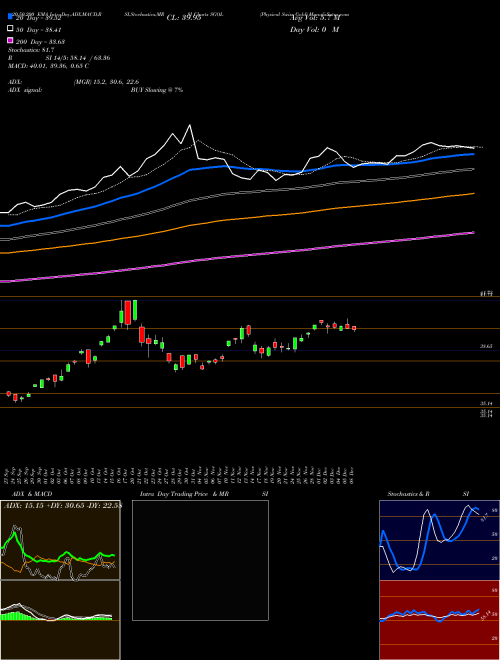Open the blue Stochastics chart panel
The image size is (500, 660).
(439, 540)
